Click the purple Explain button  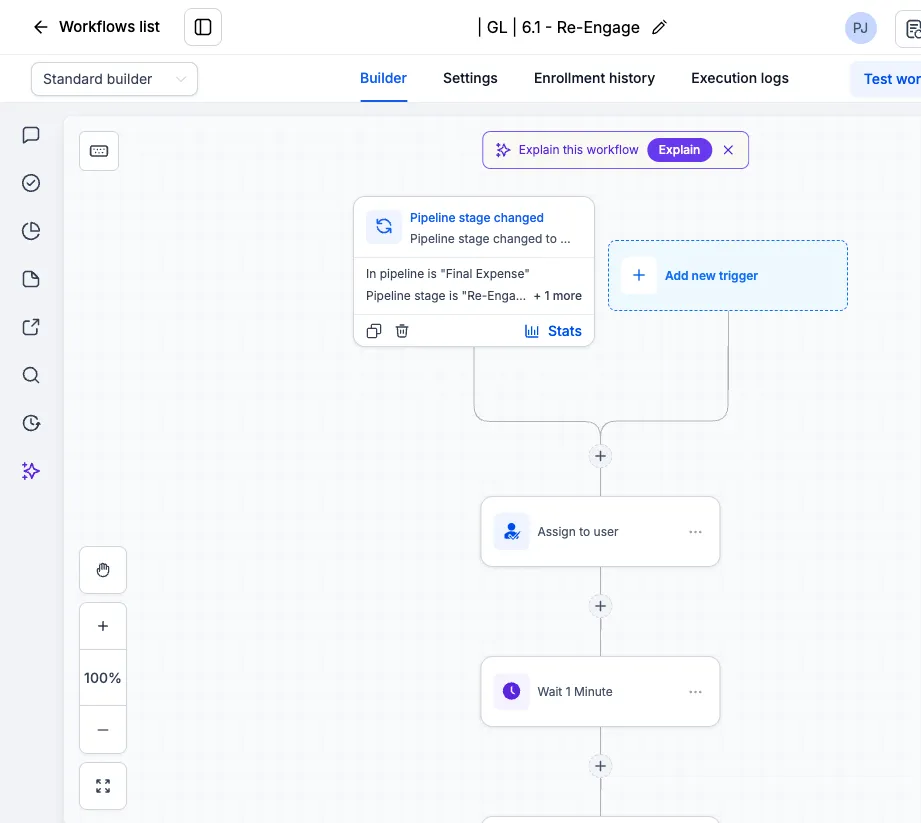679,150
